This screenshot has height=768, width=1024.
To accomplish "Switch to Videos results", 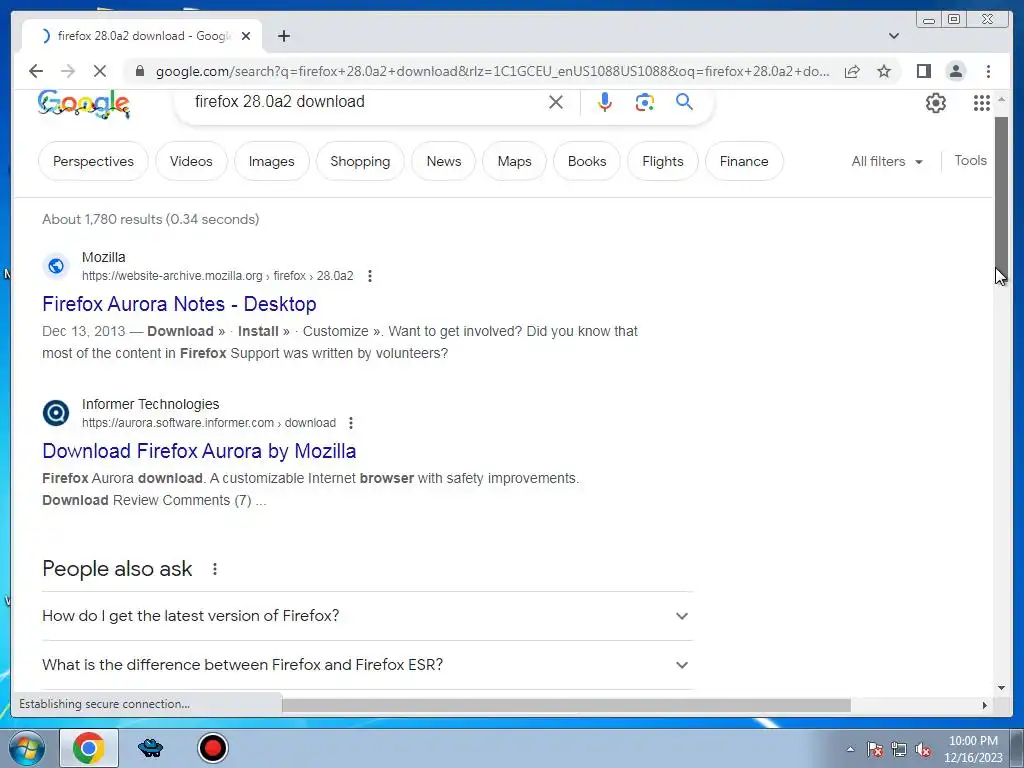I will (x=191, y=161).
